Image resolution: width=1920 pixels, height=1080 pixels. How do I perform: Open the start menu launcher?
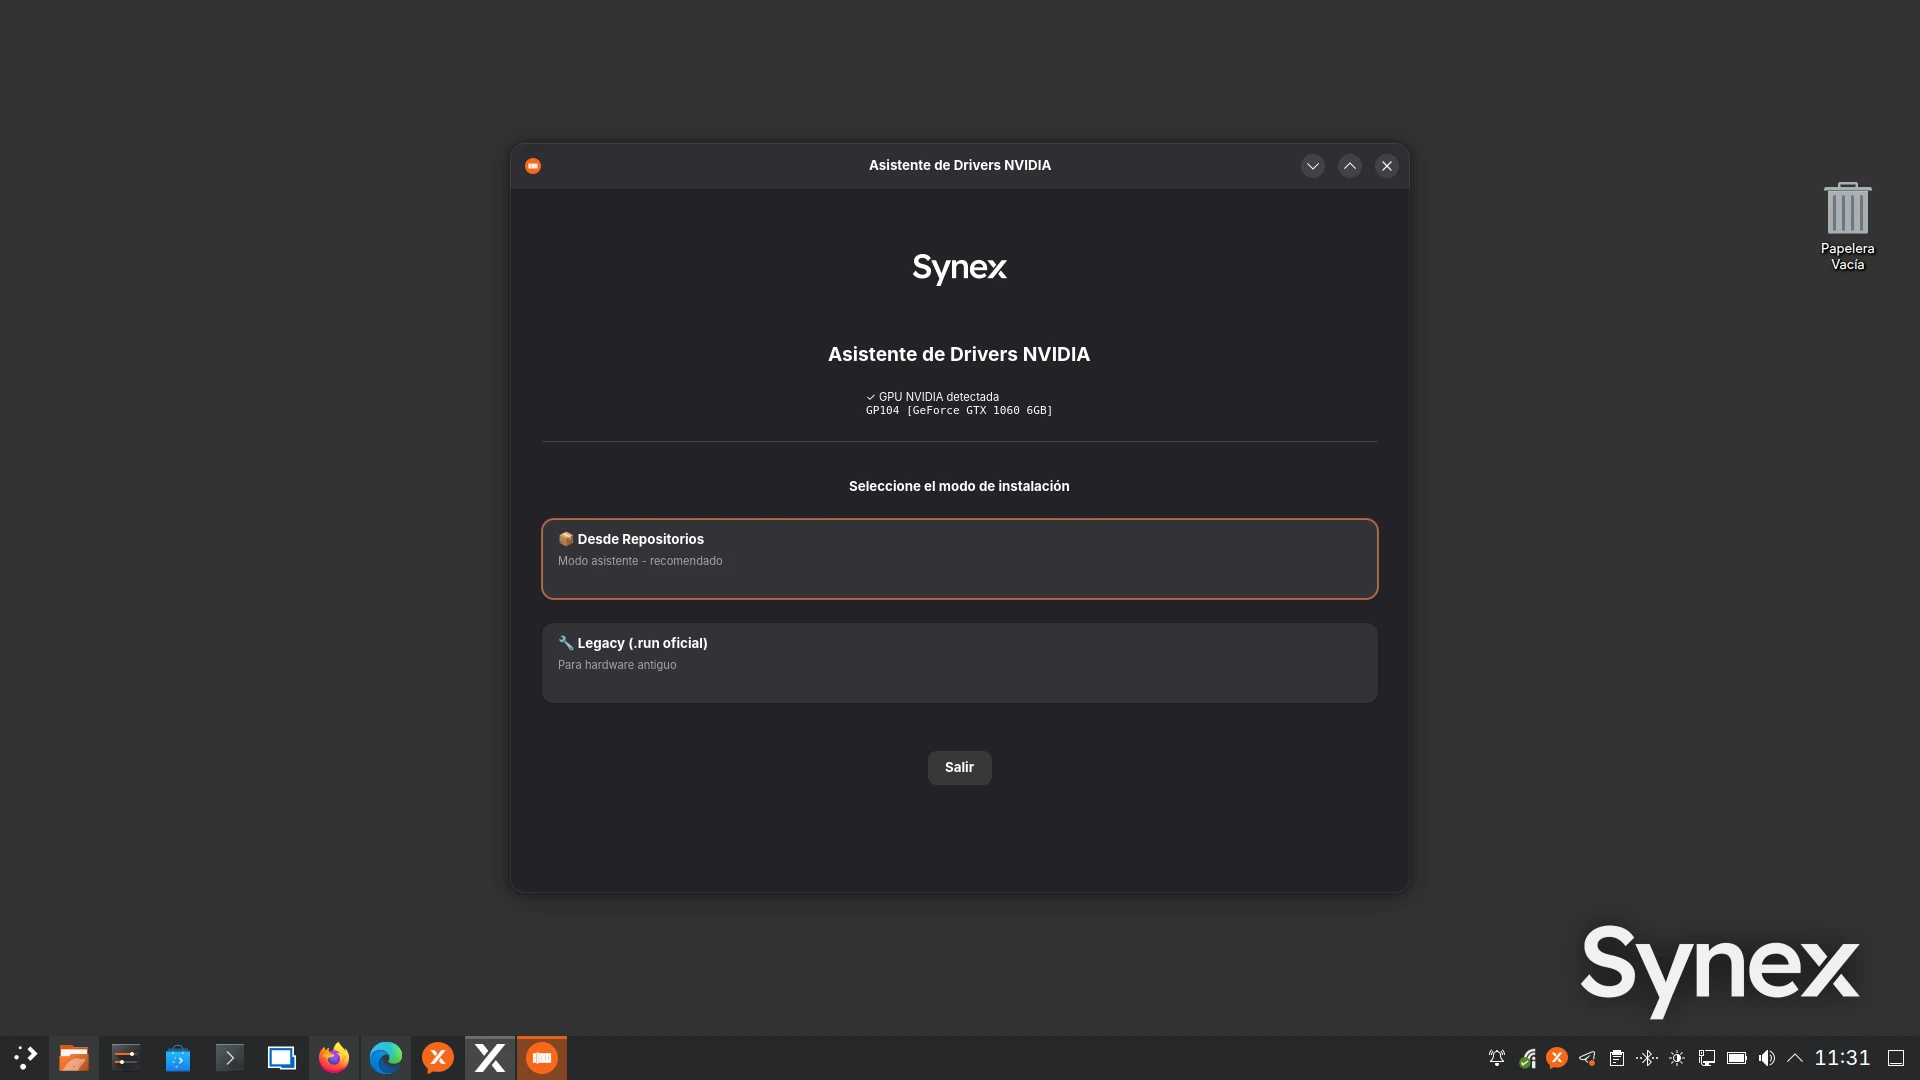[x=25, y=1057]
